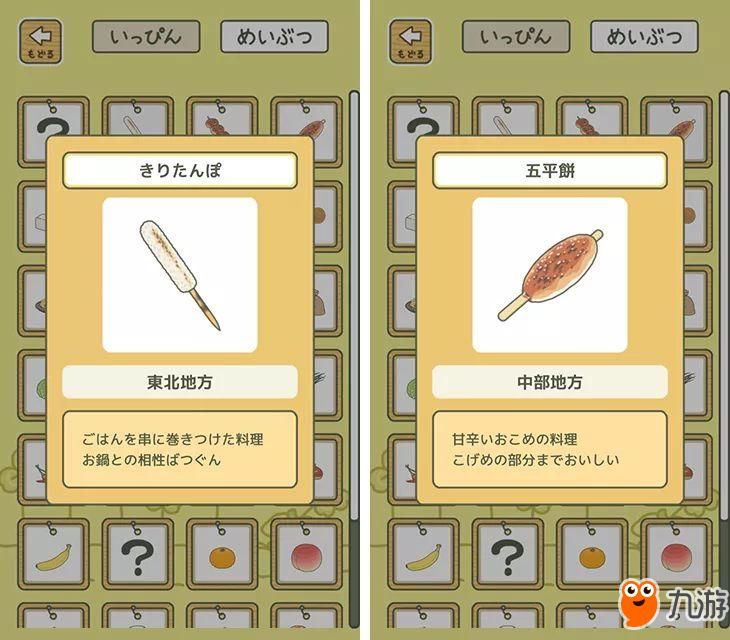This screenshot has height=640, width=730.
Task: Select the peach item in right grid
Action: tap(676, 555)
